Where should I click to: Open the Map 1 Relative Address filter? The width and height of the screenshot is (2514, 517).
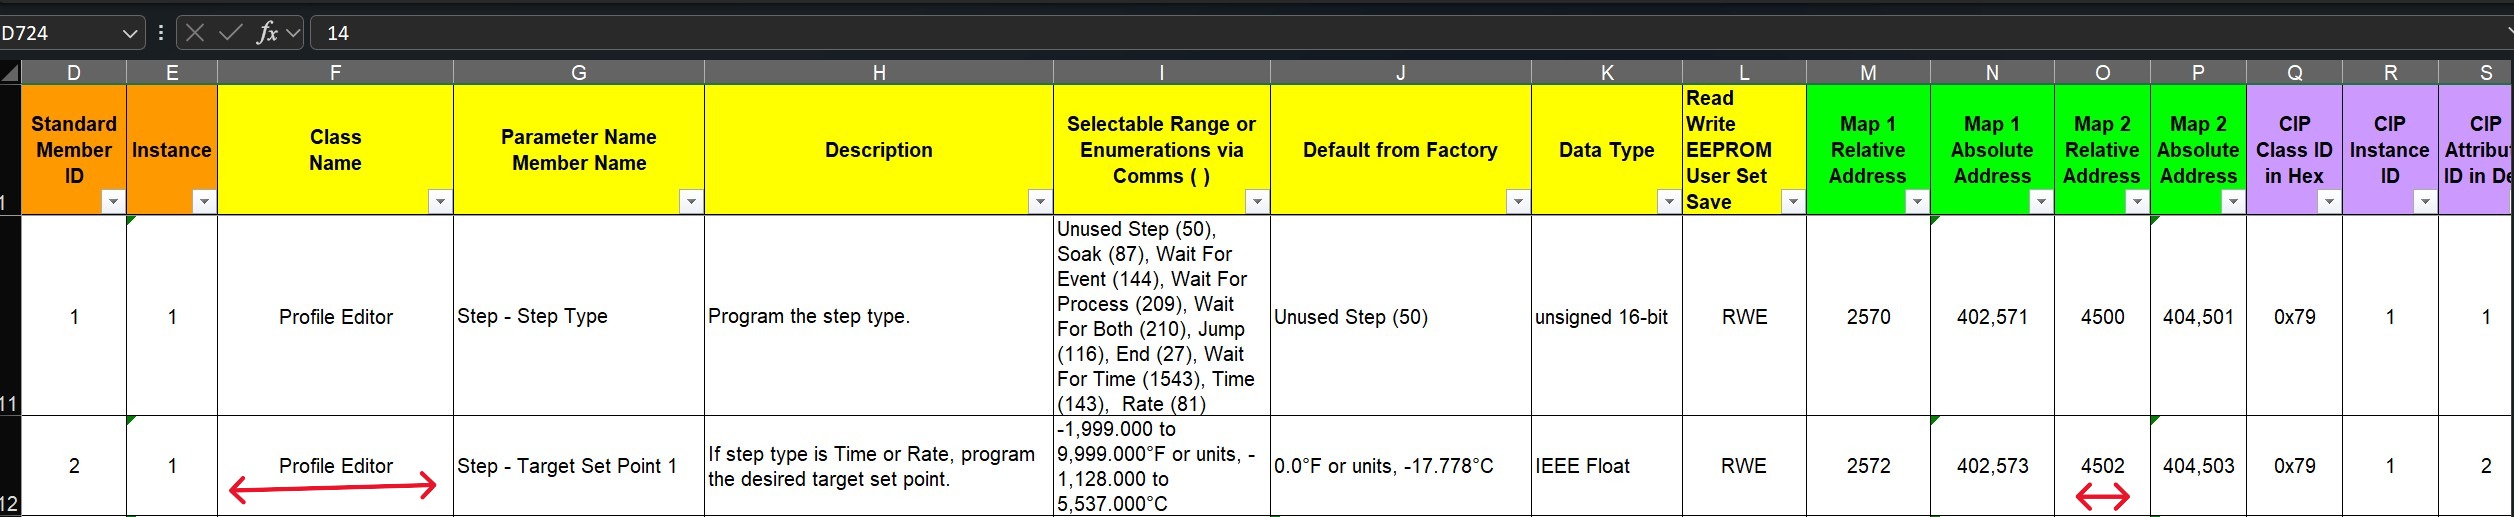[1916, 201]
